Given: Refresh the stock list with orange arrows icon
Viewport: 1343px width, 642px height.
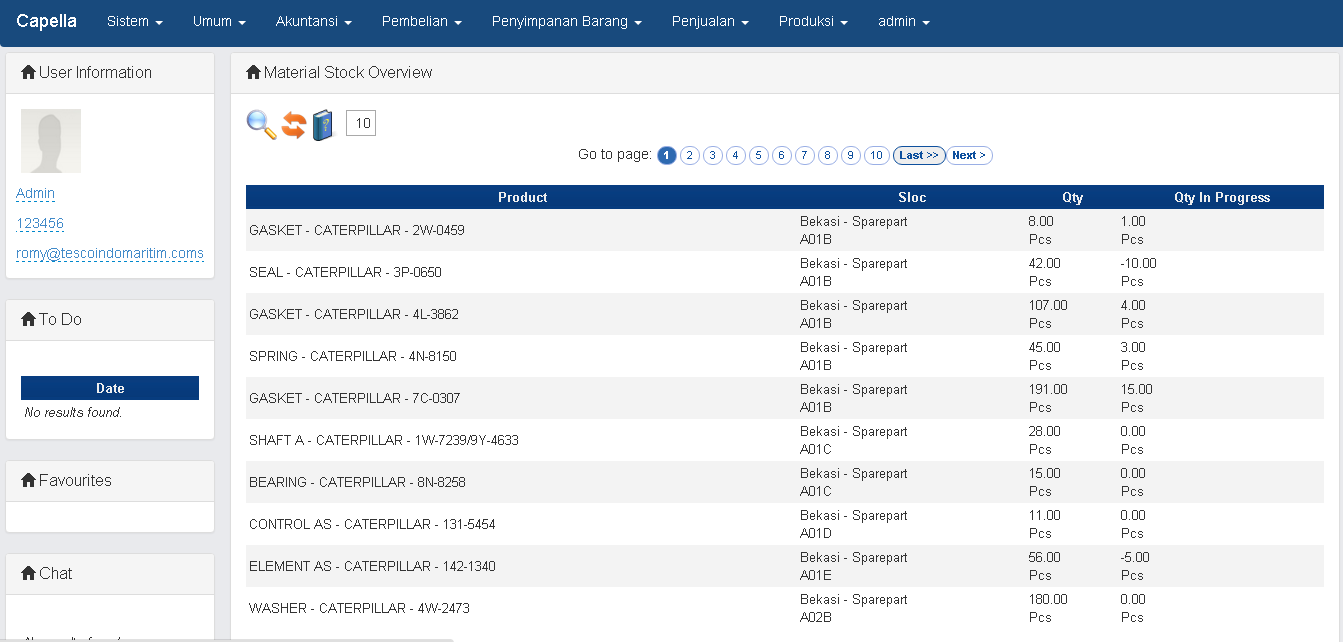Looking at the screenshot, I should (291, 125).
